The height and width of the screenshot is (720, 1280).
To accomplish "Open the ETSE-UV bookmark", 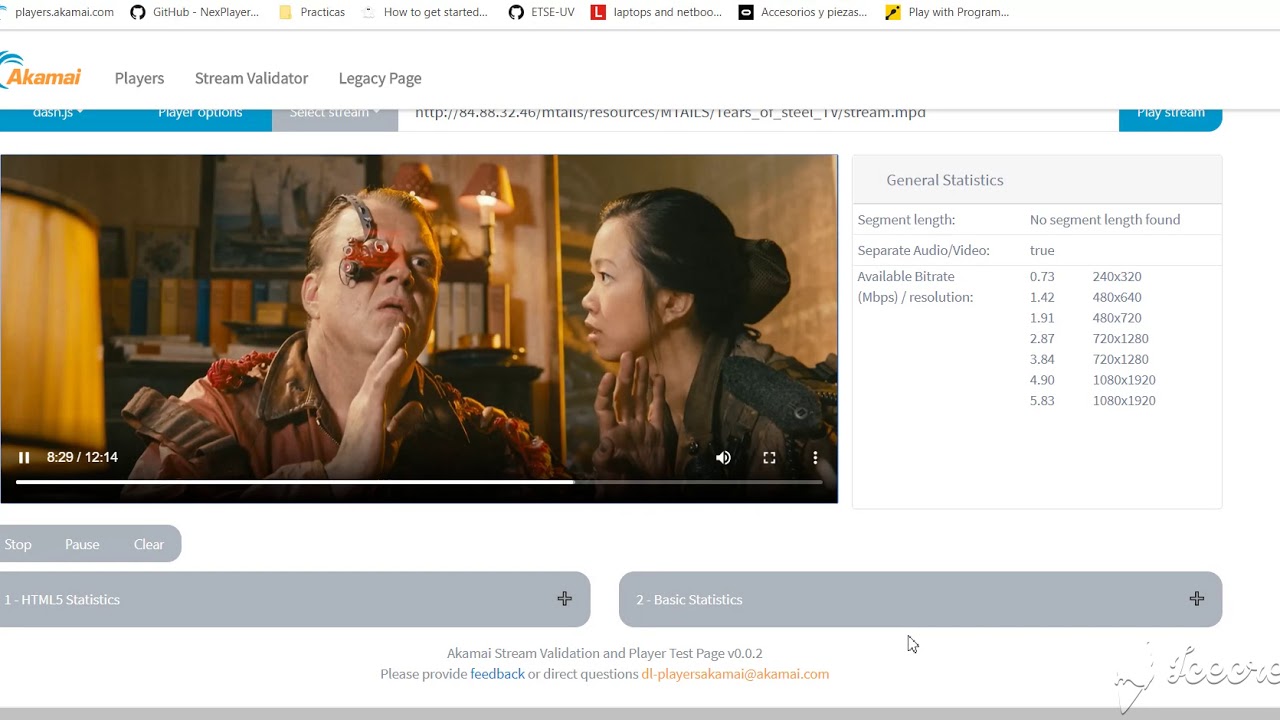I will (x=541, y=12).
